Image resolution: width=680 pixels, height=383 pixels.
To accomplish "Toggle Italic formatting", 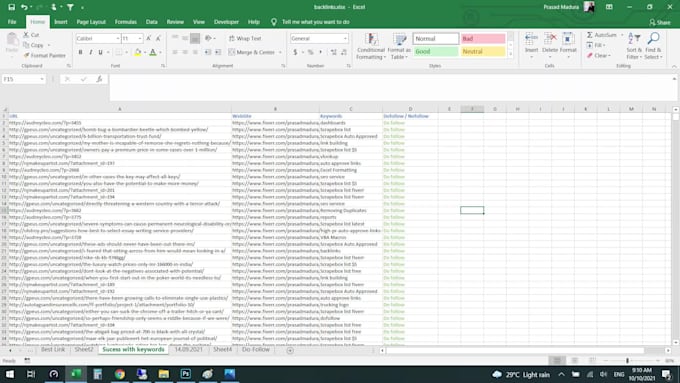I will (90, 52).
